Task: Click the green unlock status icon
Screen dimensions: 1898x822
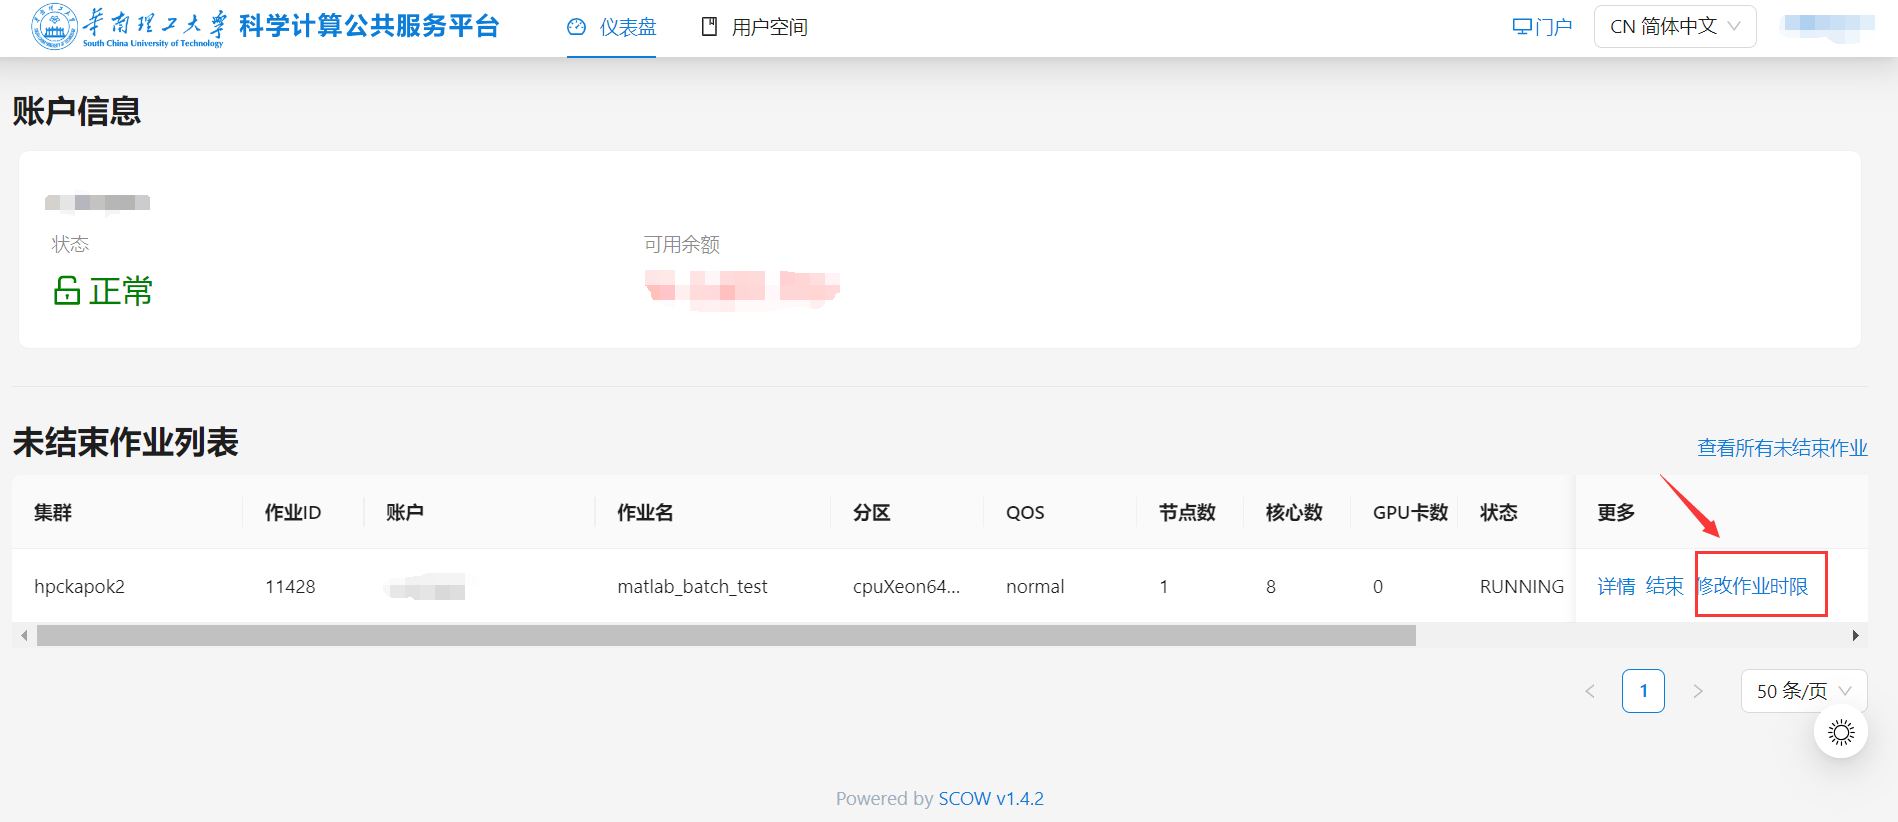Action: click(x=67, y=291)
